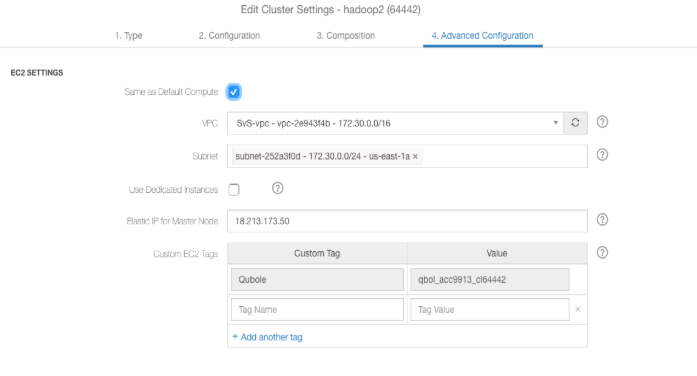Screen dimensions: 697x376
Task: Click the Elastic IP for Master Node label
Action: click(172, 221)
